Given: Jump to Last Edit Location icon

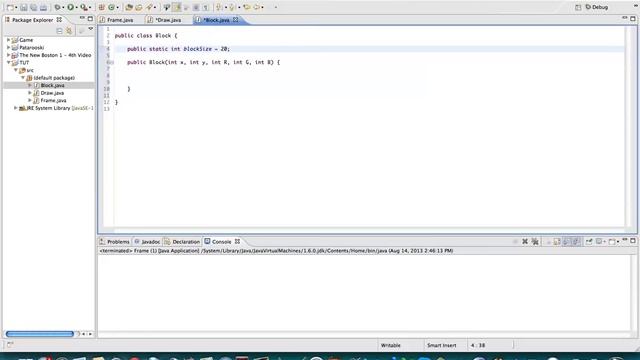Looking at the screenshot, I should point(247,7).
